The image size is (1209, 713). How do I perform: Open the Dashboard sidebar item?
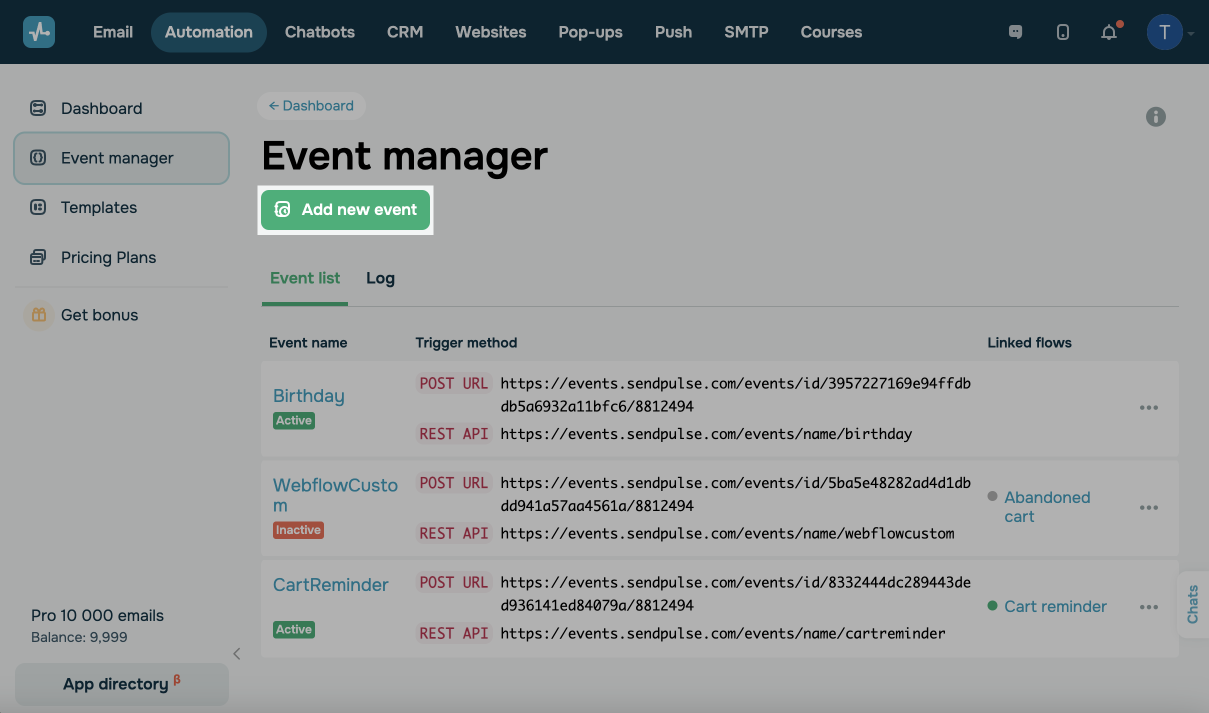[x=101, y=108]
